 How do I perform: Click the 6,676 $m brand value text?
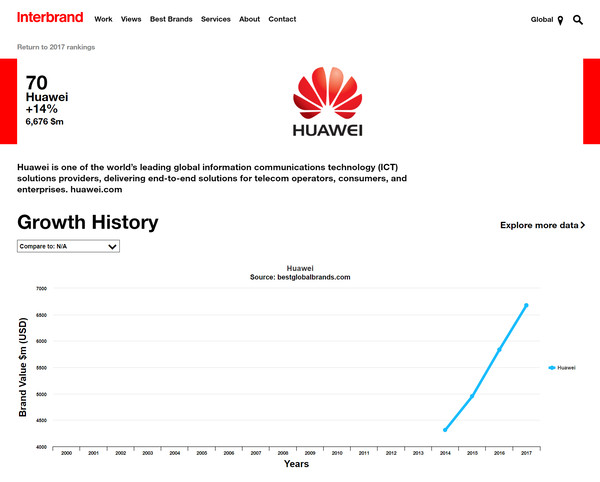click(x=44, y=122)
